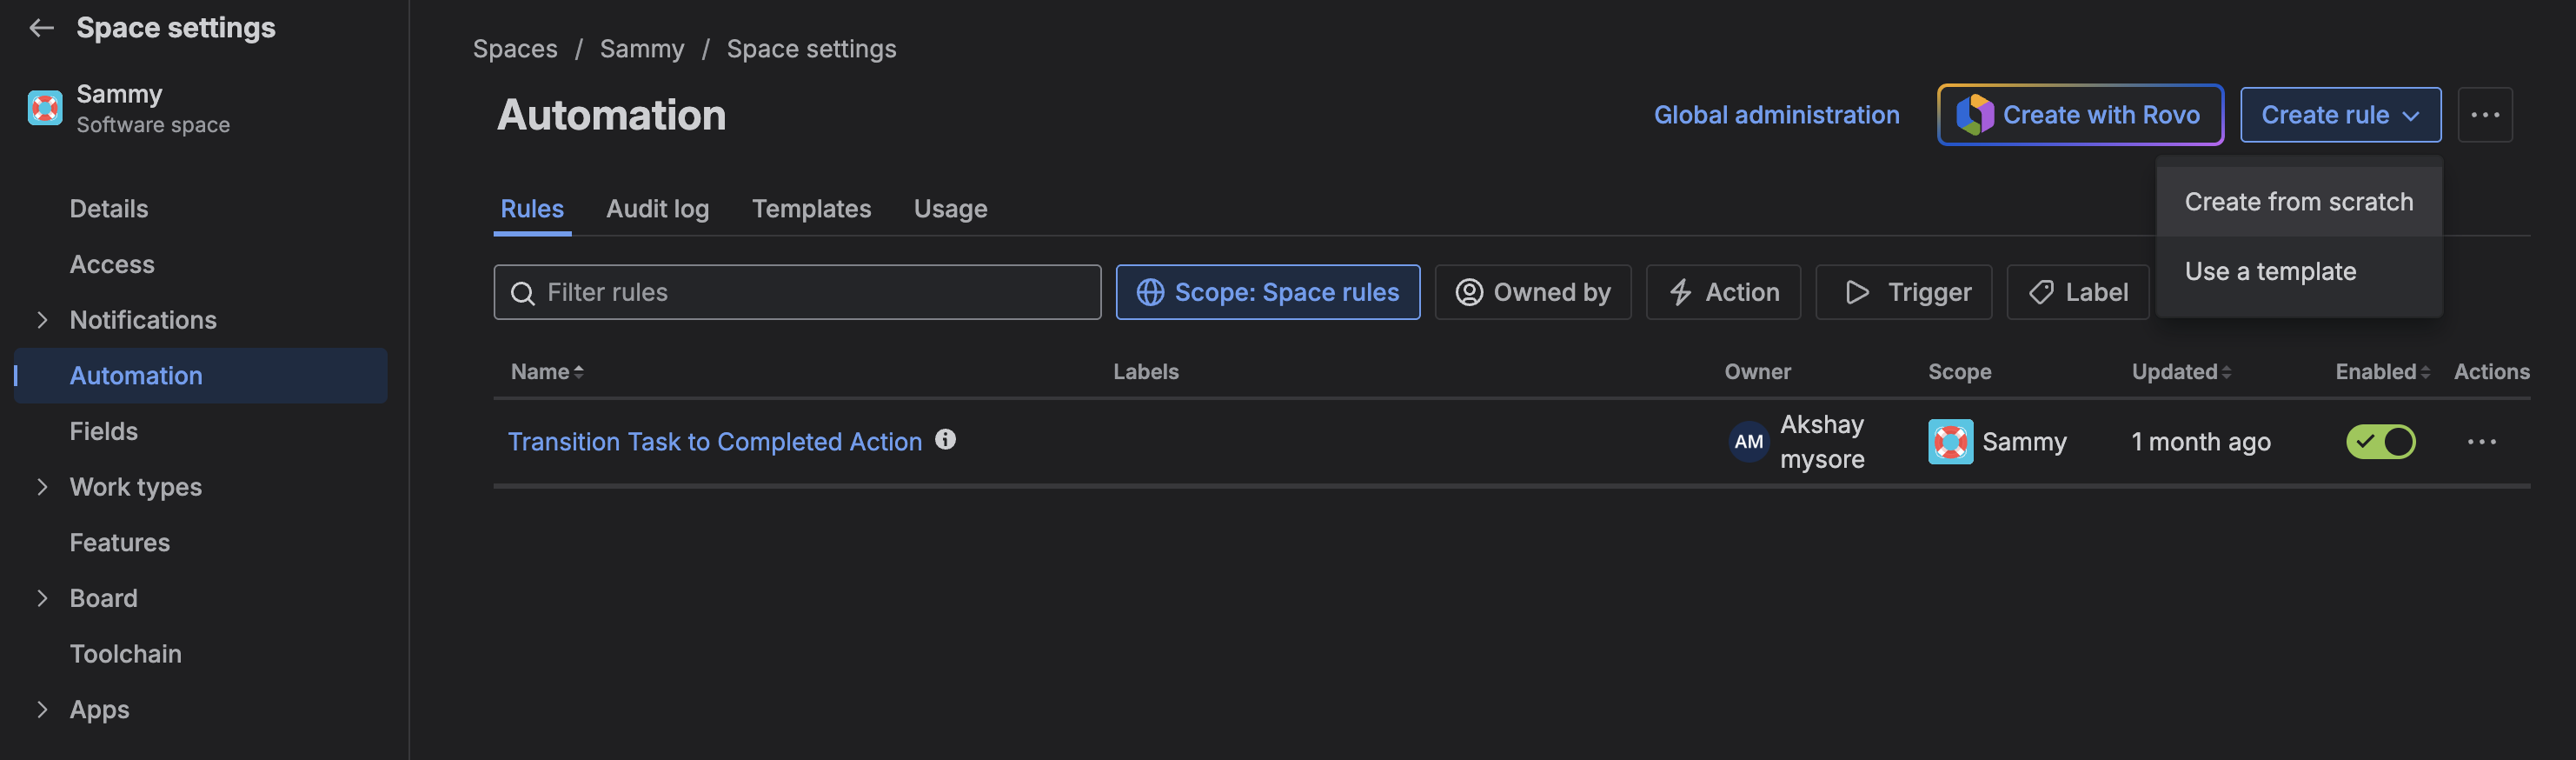The height and width of the screenshot is (760, 2576).
Task: Click the info icon next to the rule name
Action: [945, 440]
